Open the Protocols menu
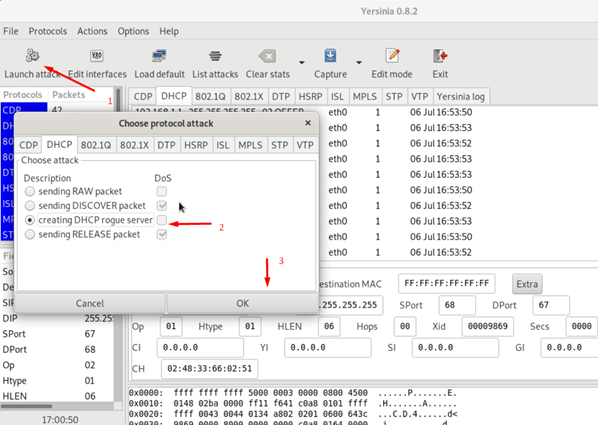598x425 pixels. click(x=48, y=31)
